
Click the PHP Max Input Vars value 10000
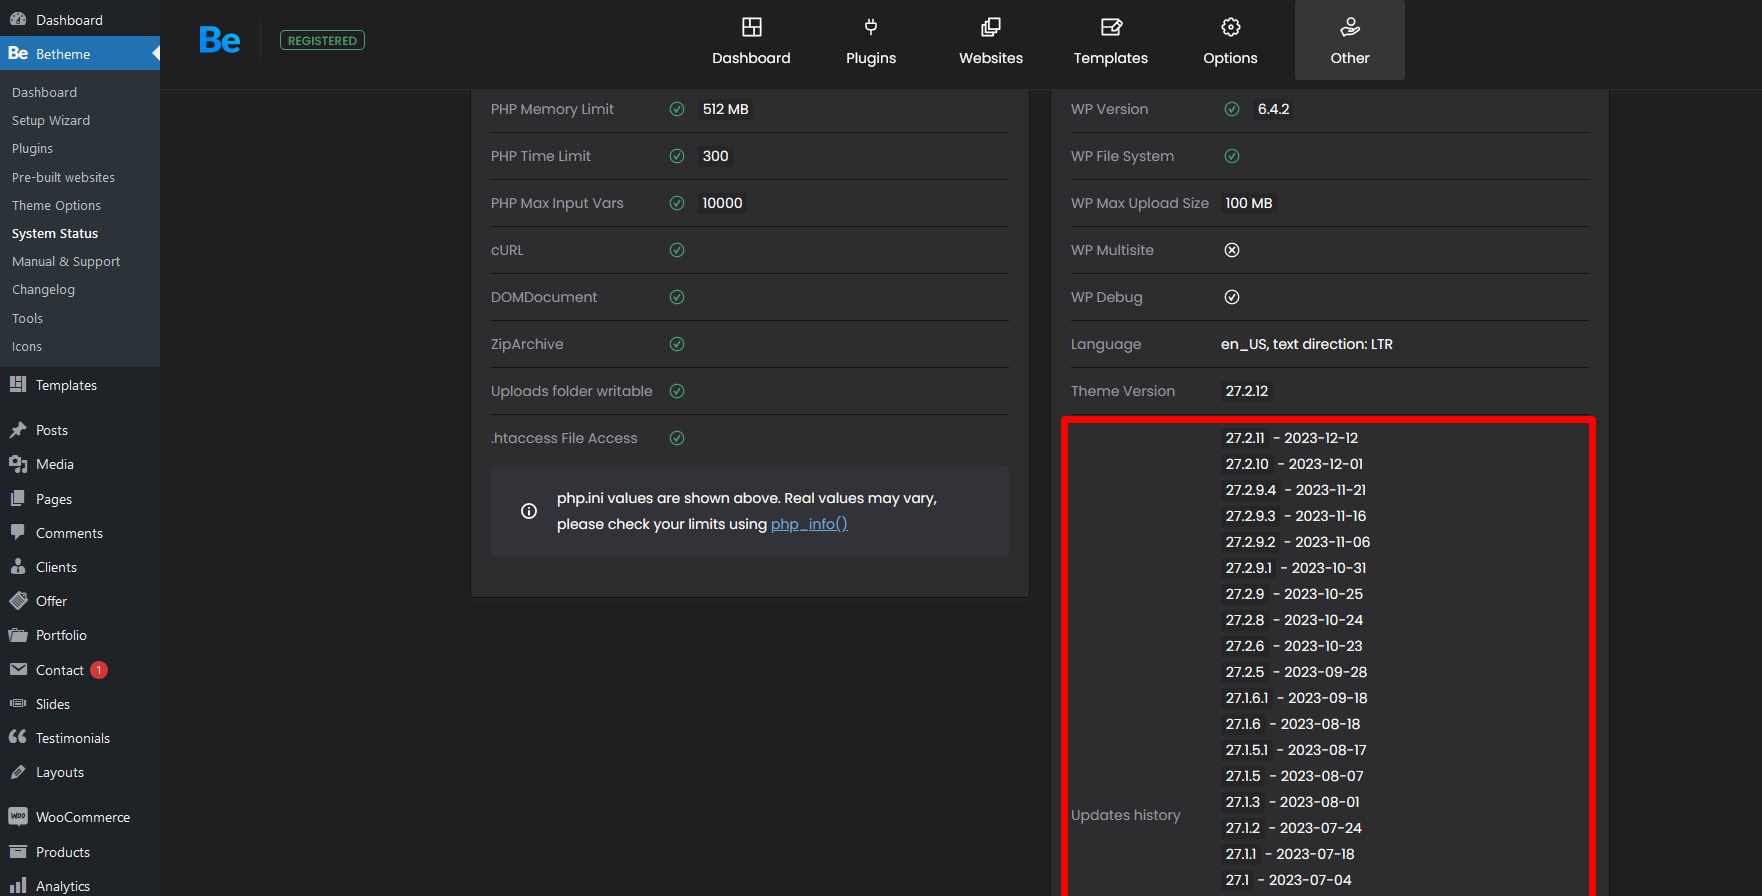click(x=722, y=203)
